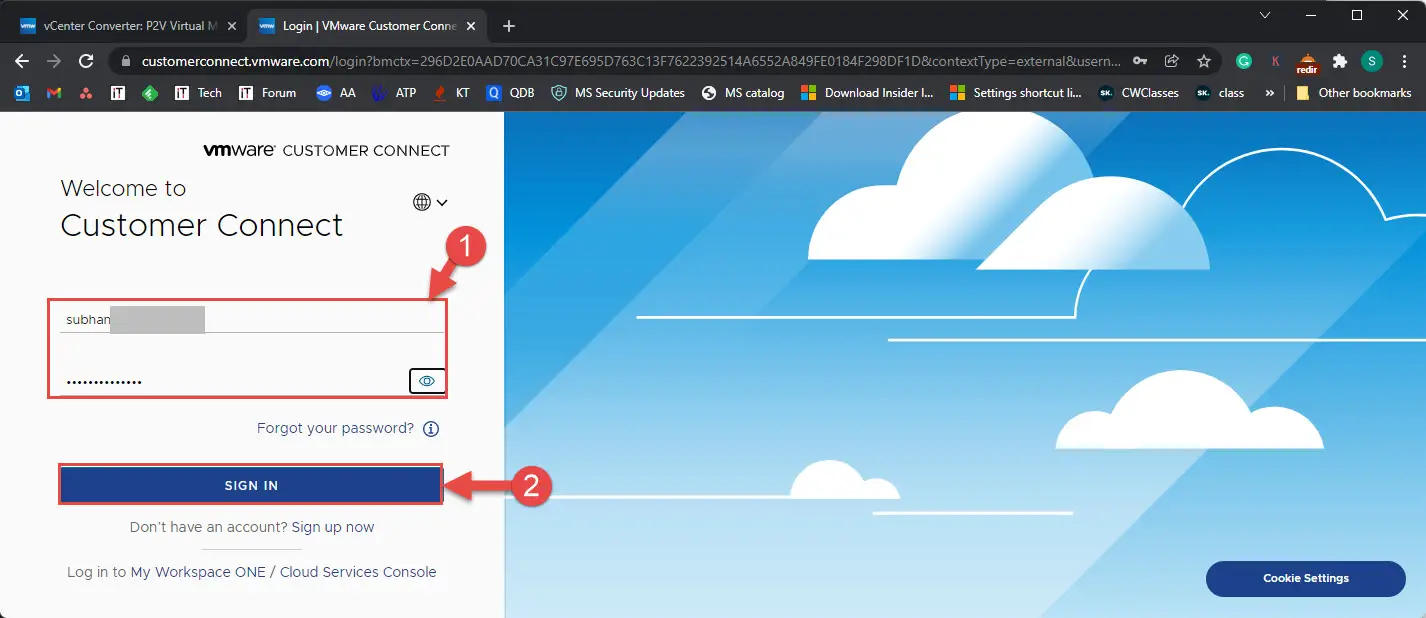
Task: Show the password with the eye icon
Action: tap(427, 381)
